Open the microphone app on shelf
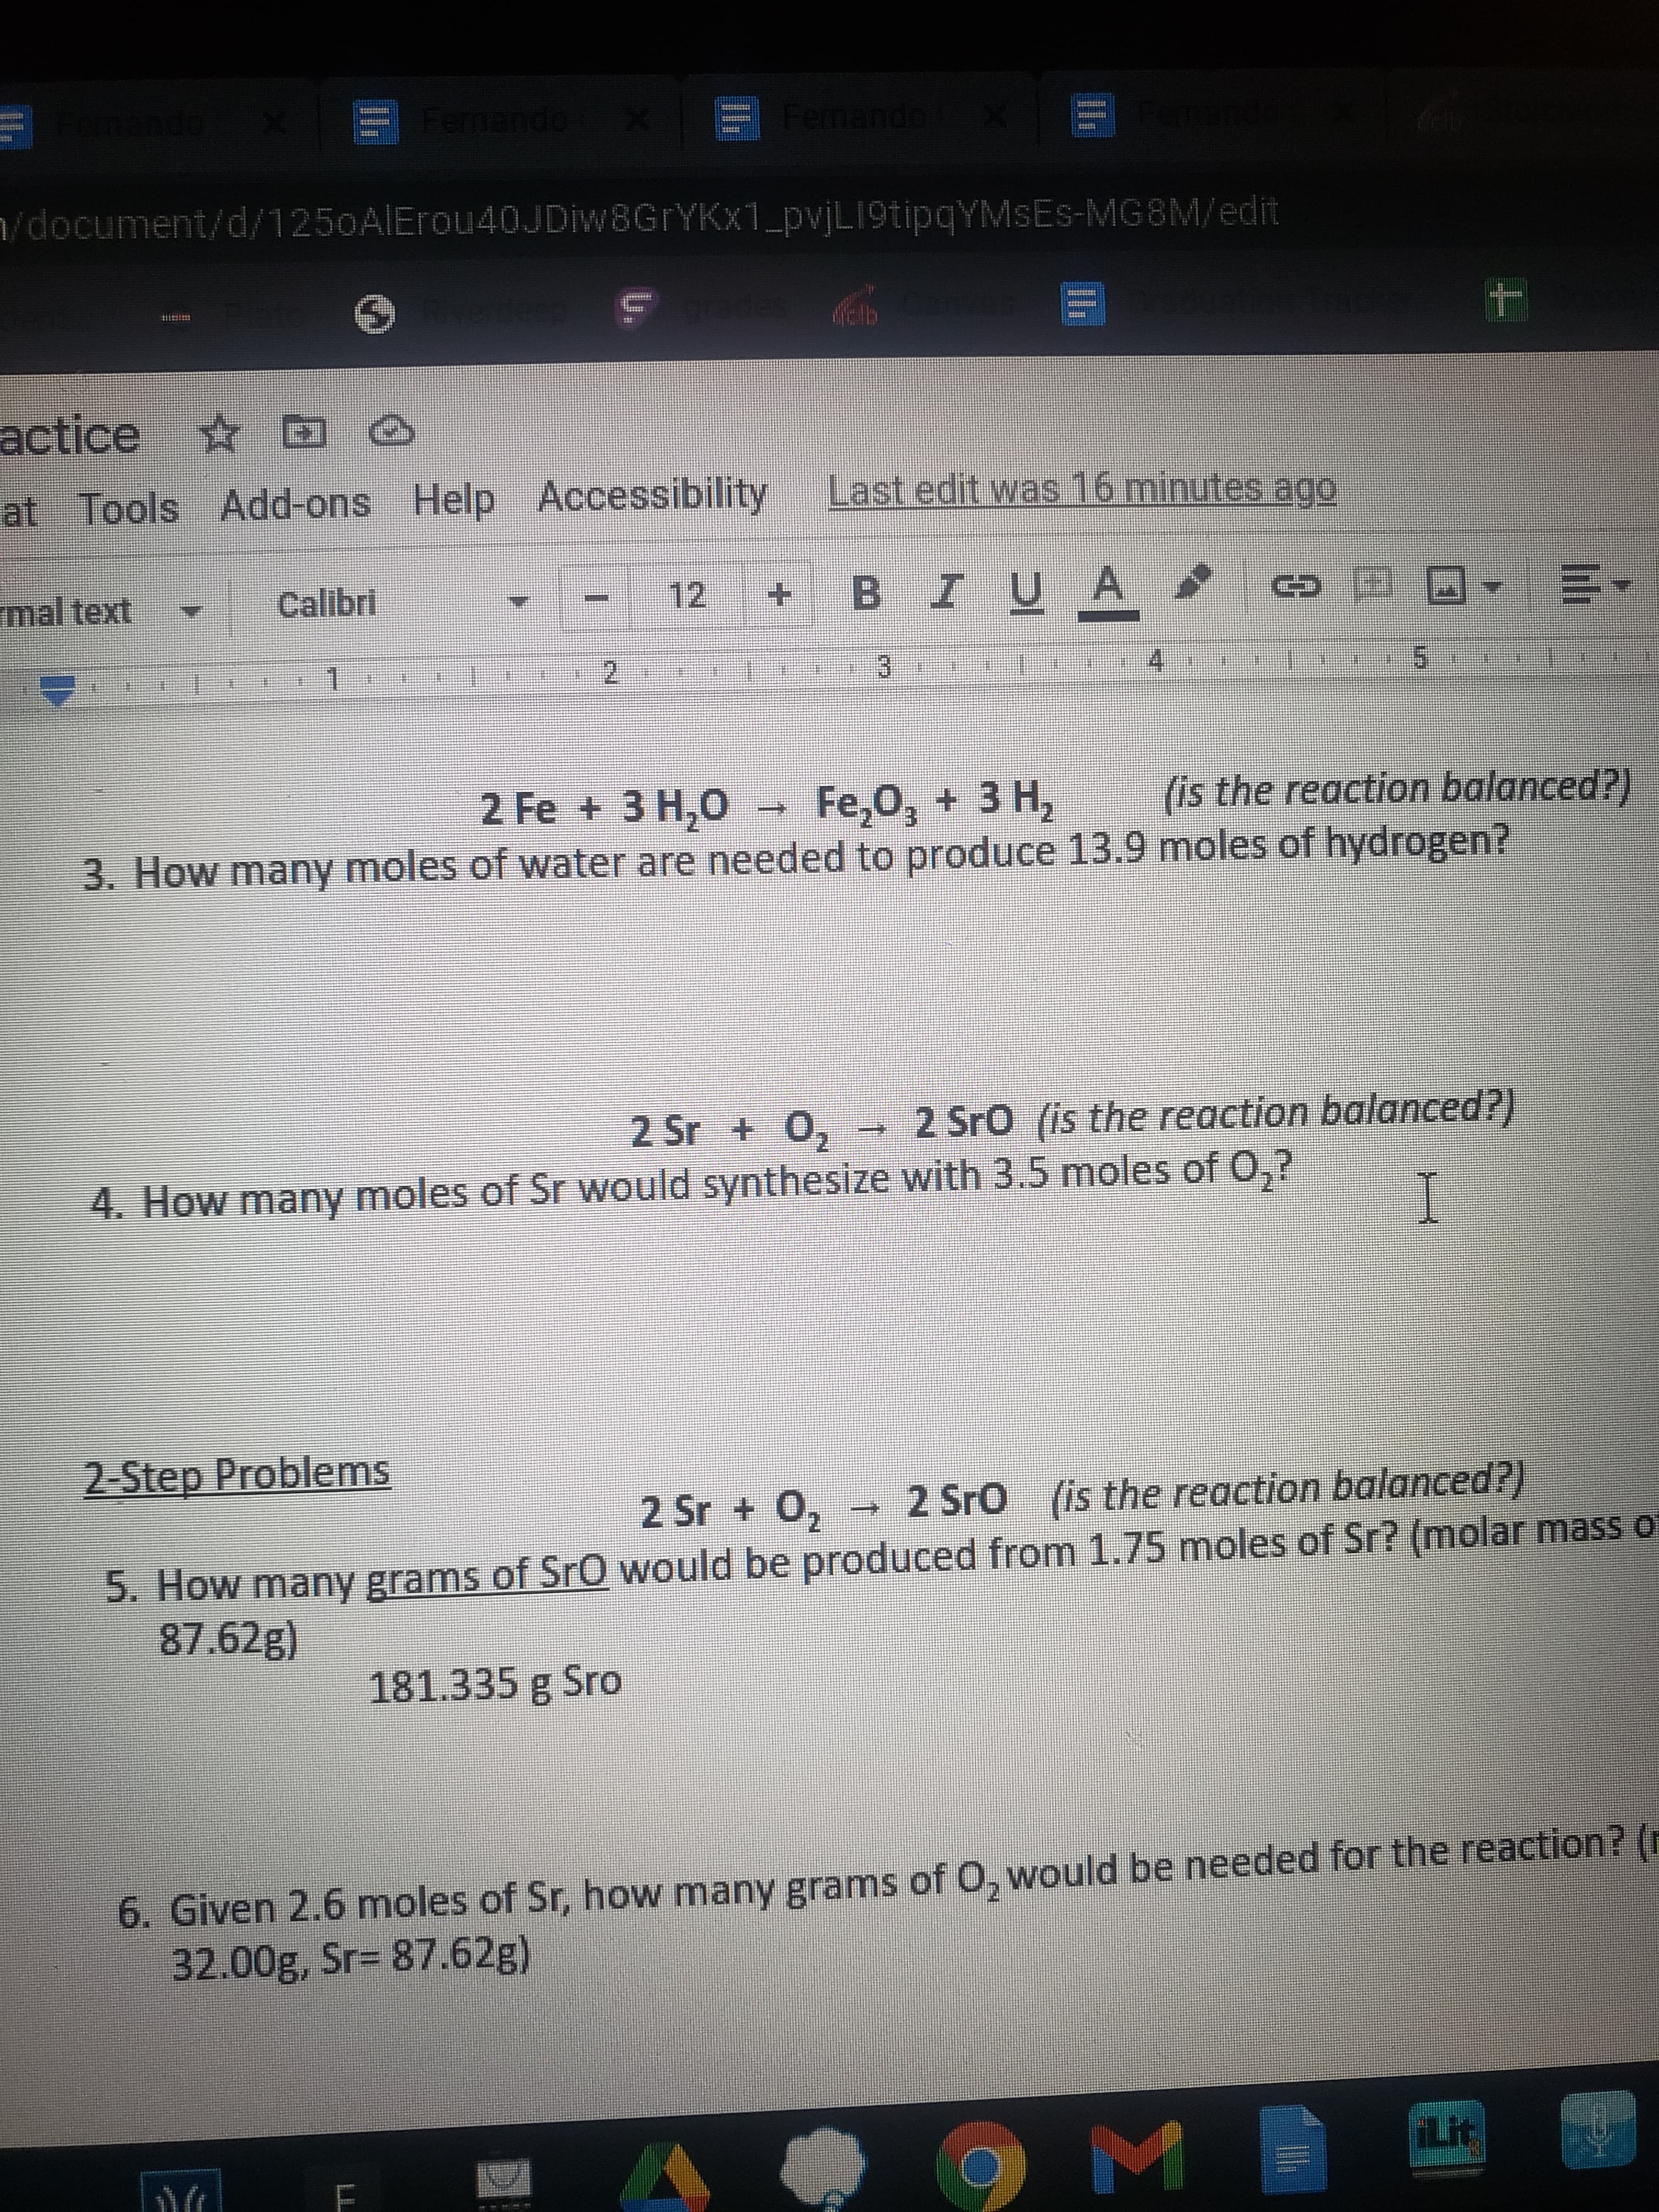This screenshot has width=1659, height=2212. tap(1598, 2130)
